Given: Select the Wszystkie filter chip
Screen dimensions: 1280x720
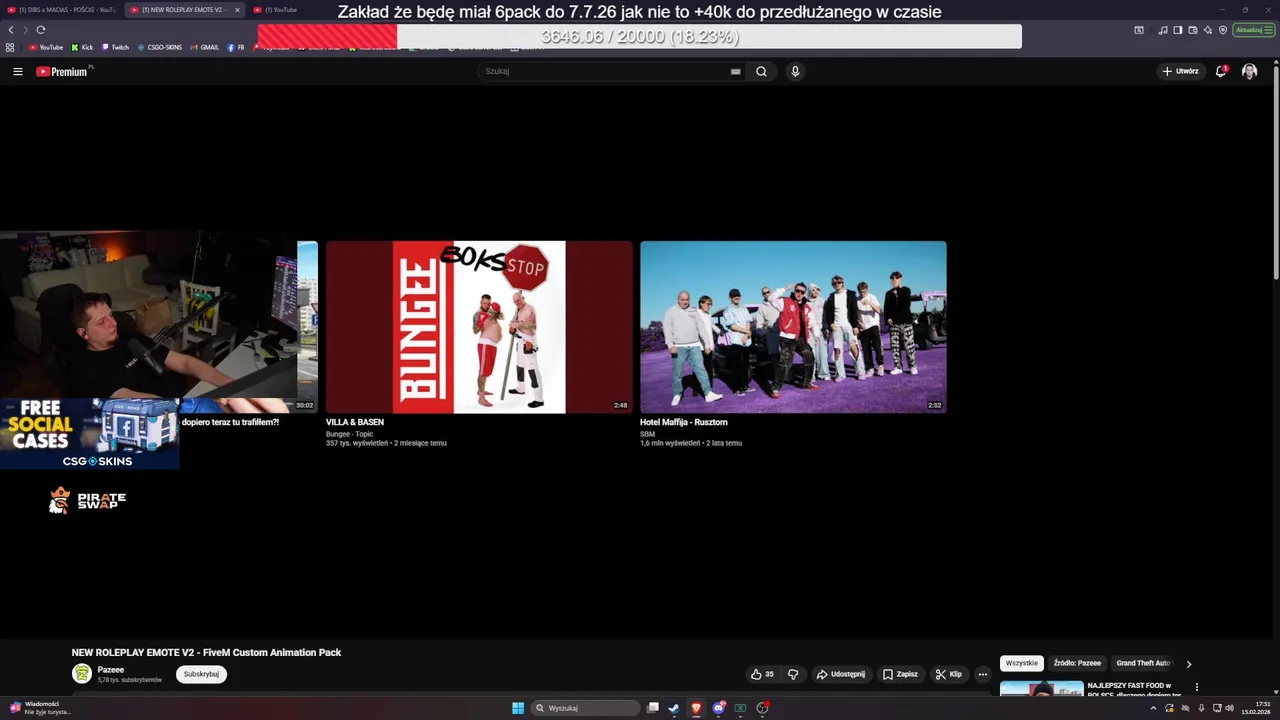Looking at the screenshot, I should (1022, 663).
